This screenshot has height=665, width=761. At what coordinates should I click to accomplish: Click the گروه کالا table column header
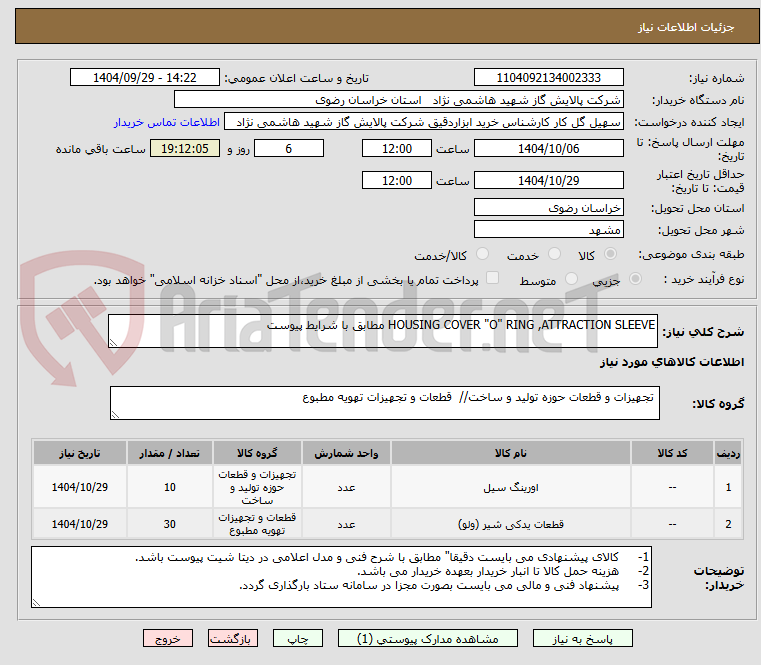[257, 453]
